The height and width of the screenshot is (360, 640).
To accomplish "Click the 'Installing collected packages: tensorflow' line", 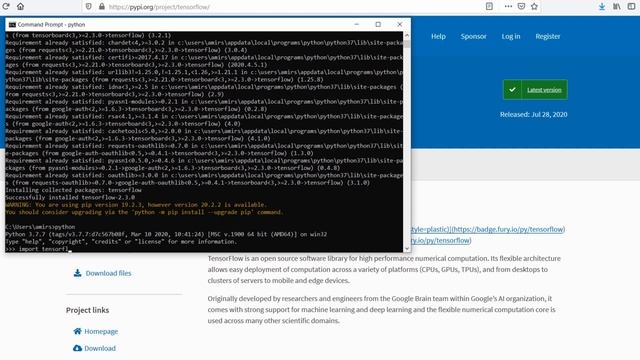I will tap(73, 190).
